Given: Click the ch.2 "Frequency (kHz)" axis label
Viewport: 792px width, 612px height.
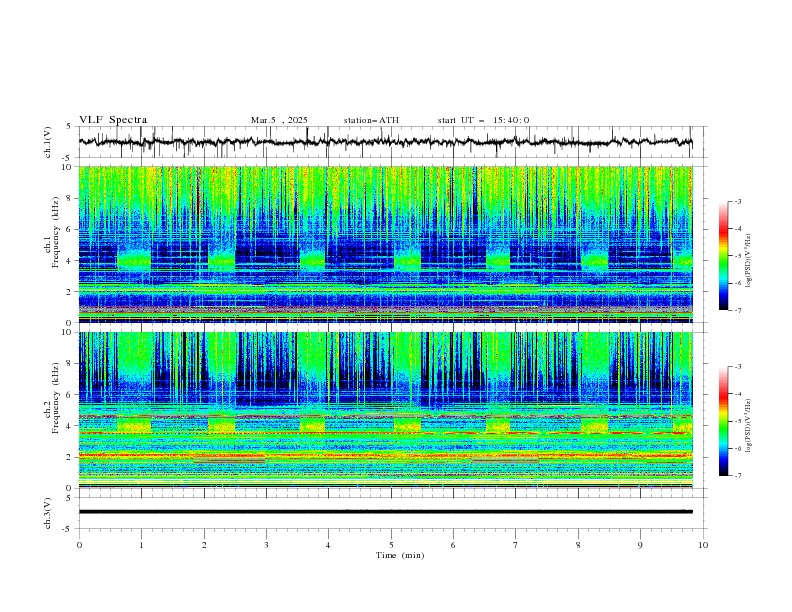Looking at the screenshot, I should pos(56,398).
